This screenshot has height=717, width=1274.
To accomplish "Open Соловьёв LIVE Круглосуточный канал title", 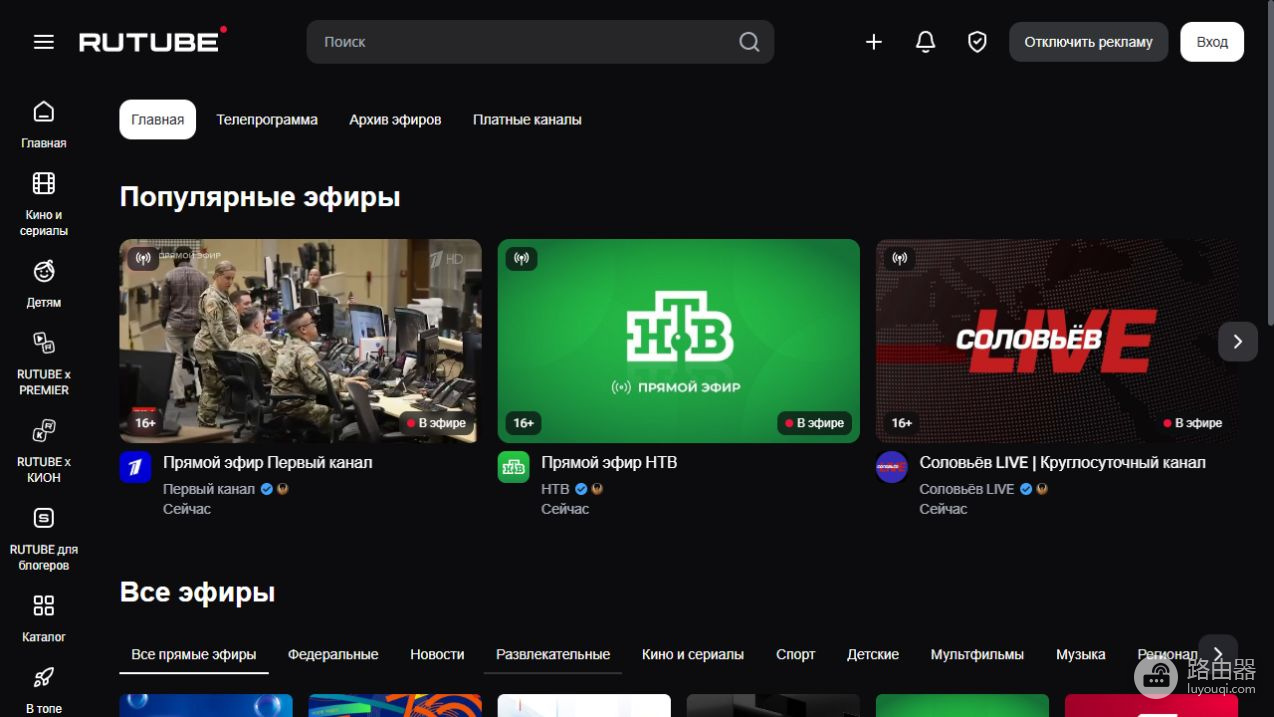I will pyautogui.click(x=1063, y=462).
